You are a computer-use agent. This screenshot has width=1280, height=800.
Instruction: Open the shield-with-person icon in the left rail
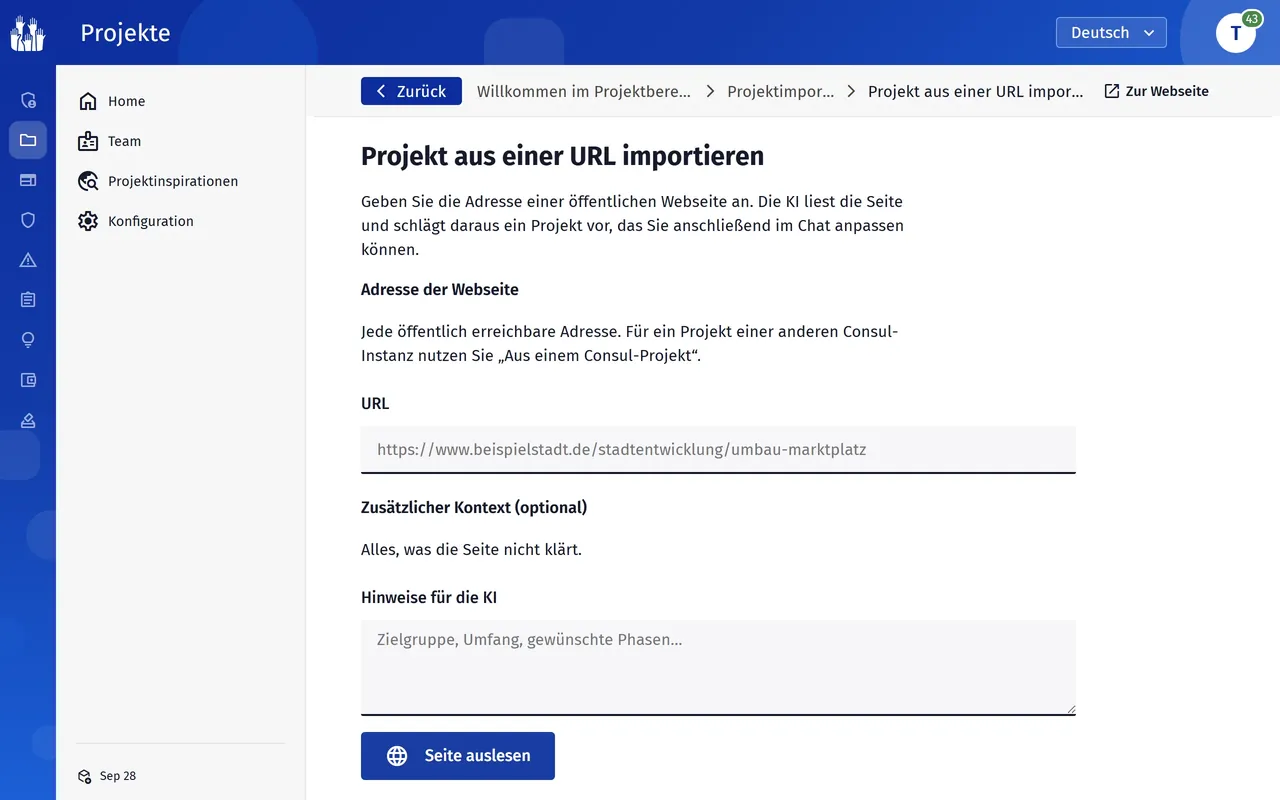pos(28,100)
